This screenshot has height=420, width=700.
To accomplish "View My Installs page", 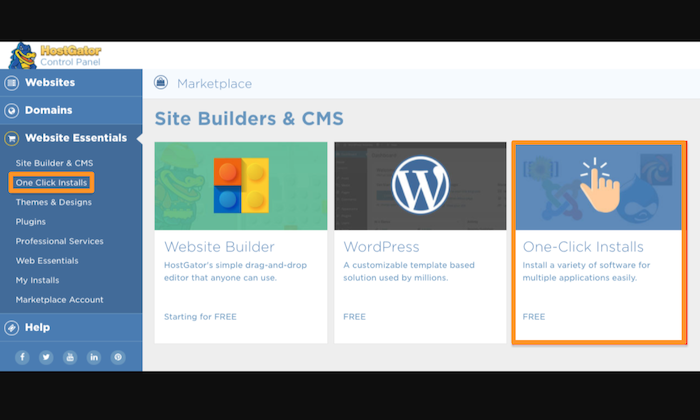I will [37, 280].
